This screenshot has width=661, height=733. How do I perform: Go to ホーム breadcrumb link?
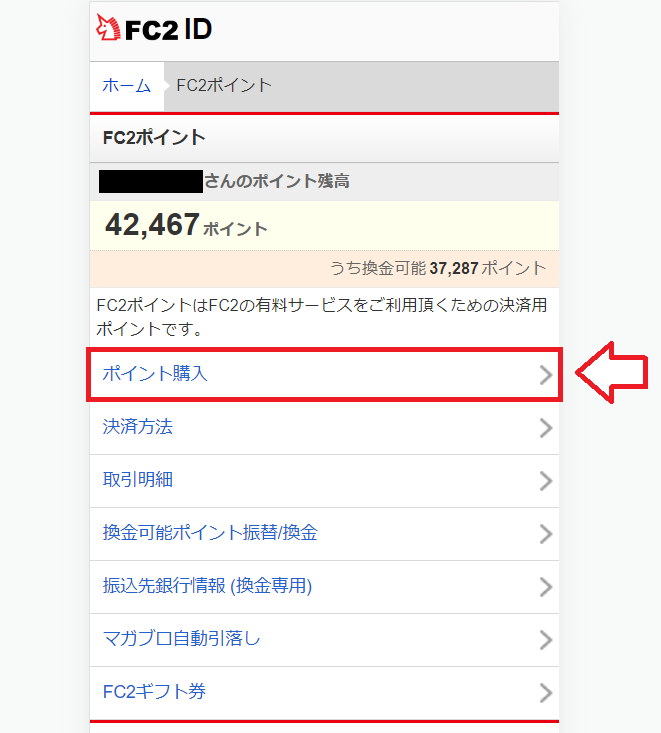(127, 86)
